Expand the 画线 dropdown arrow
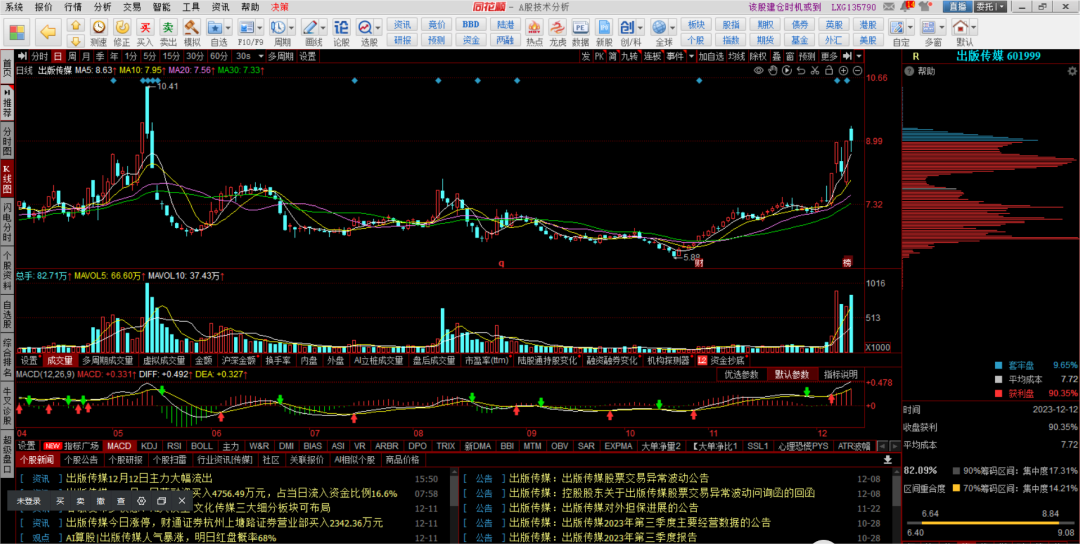The width and height of the screenshot is (1080, 544). coord(322,27)
